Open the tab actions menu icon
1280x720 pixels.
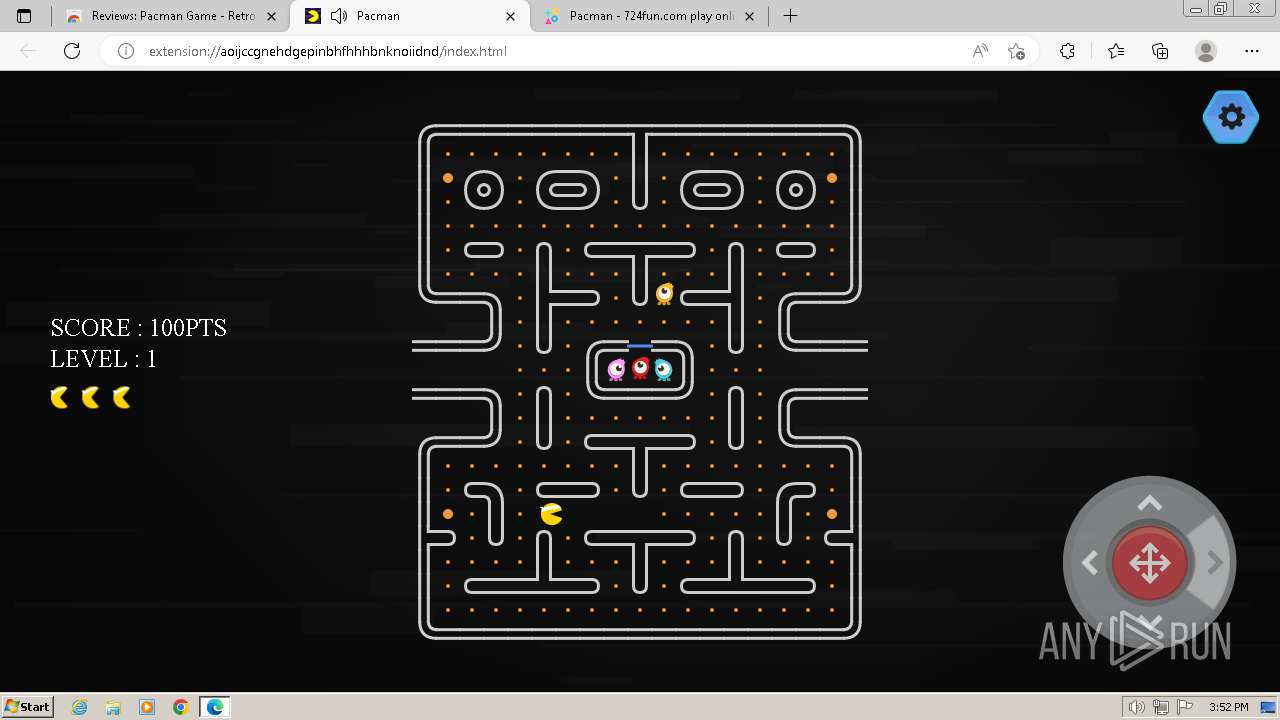point(24,16)
